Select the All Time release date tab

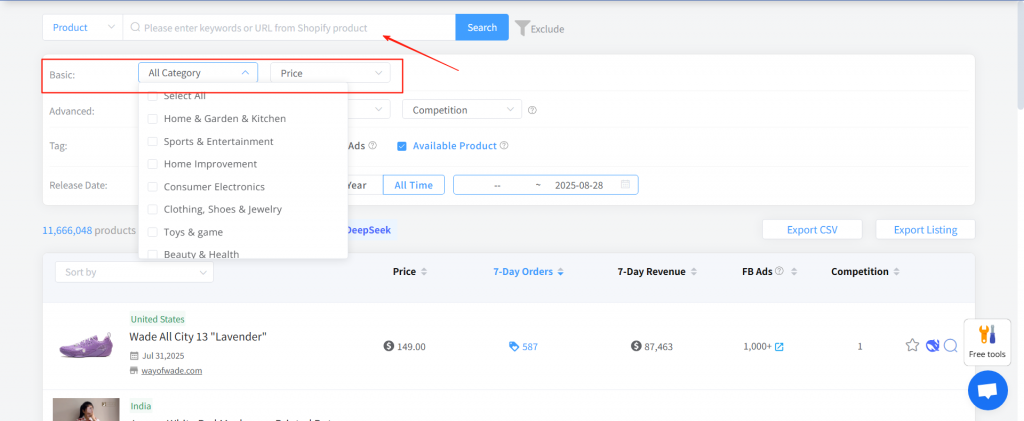coord(414,185)
